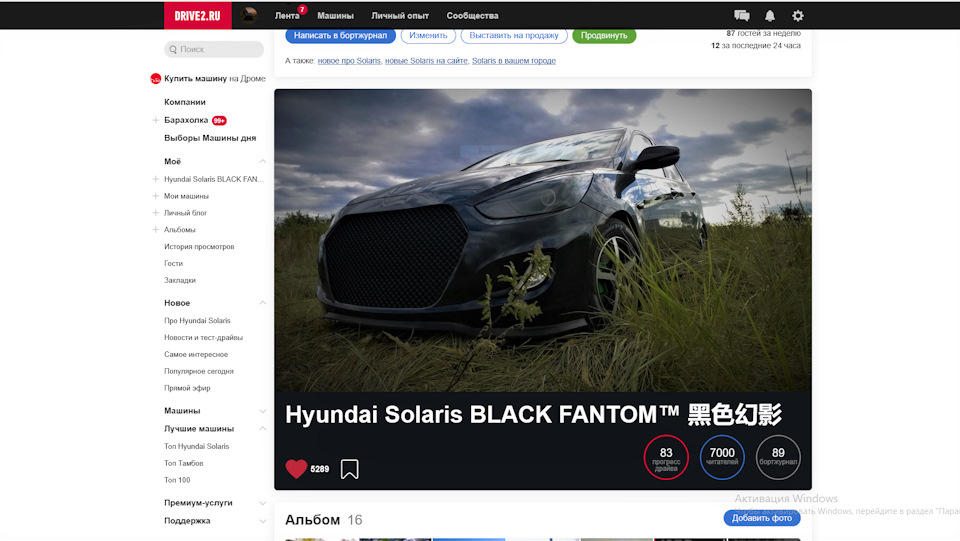Open Компании in the sidebar
This screenshot has height=541, width=960.
pos(185,102)
